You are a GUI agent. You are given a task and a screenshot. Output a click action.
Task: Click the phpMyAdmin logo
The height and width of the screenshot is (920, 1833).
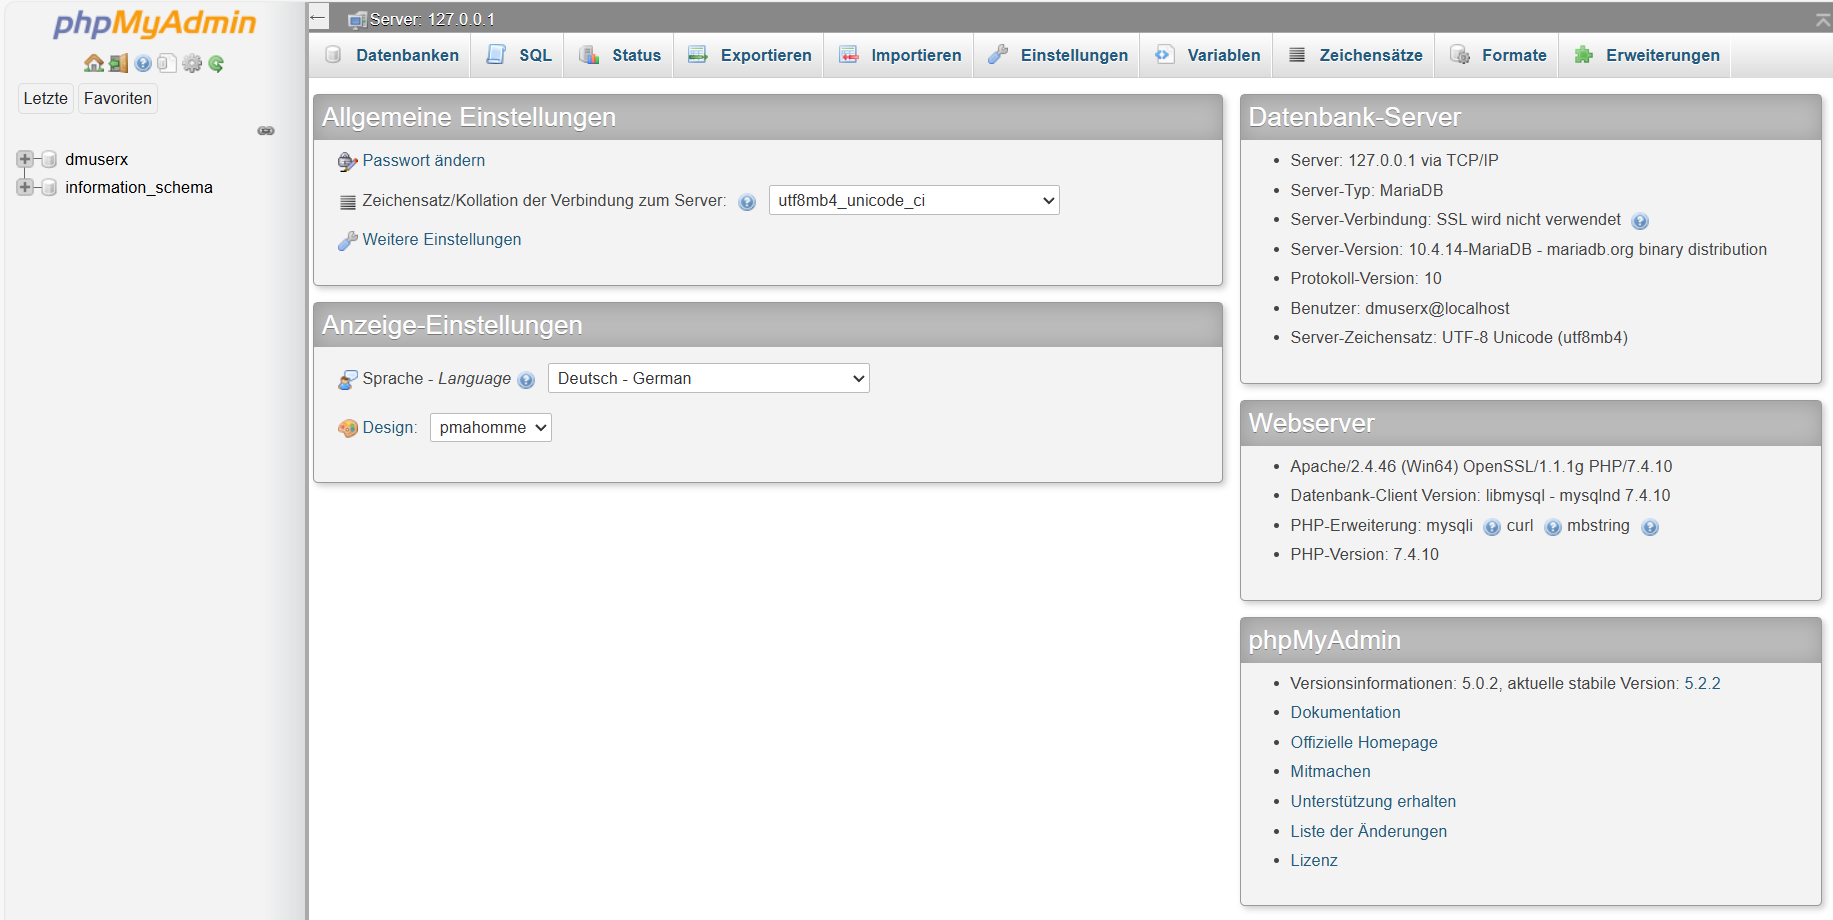coord(154,23)
